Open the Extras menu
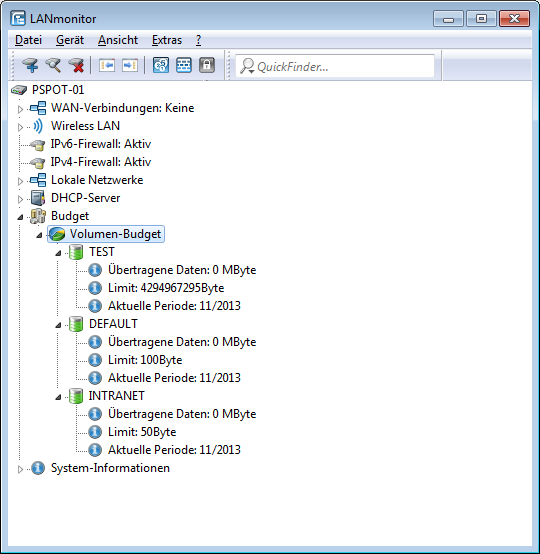Screen dimensions: 540x554 167,40
